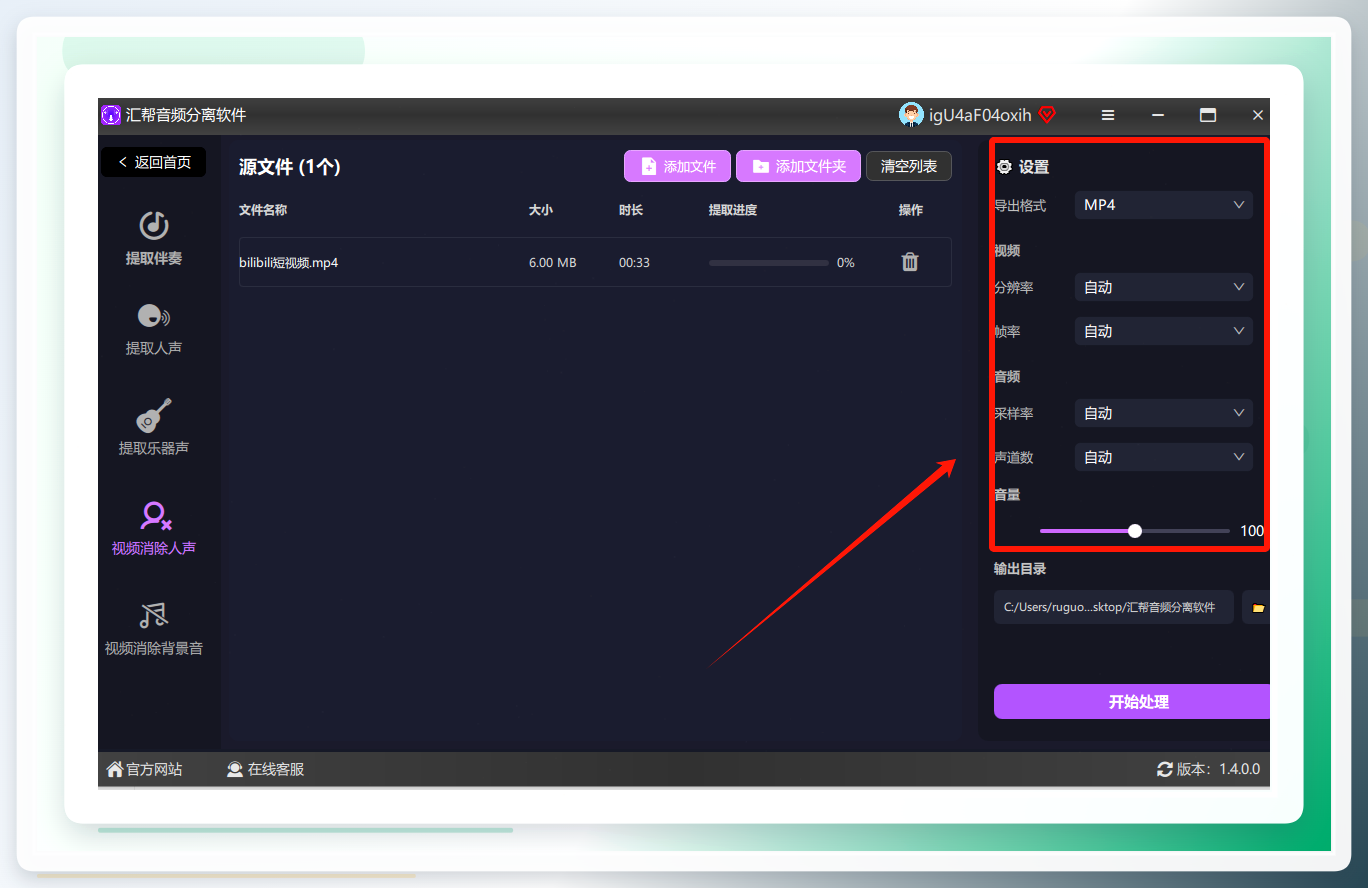Click the 时长 column header
Image resolution: width=1368 pixels, height=888 pixels.
pyautogui.click(x=631, y=210)
